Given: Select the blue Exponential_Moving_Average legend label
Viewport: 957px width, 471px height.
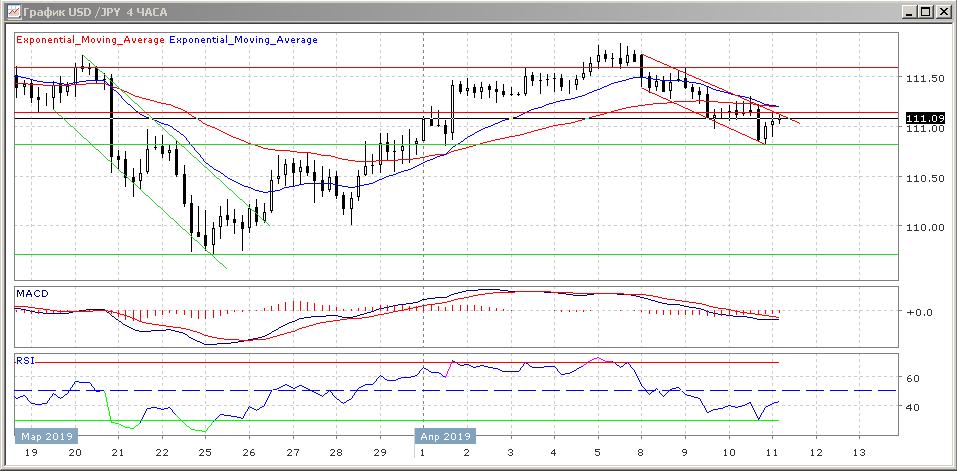Looking at the screenshot, I should 244,40.
